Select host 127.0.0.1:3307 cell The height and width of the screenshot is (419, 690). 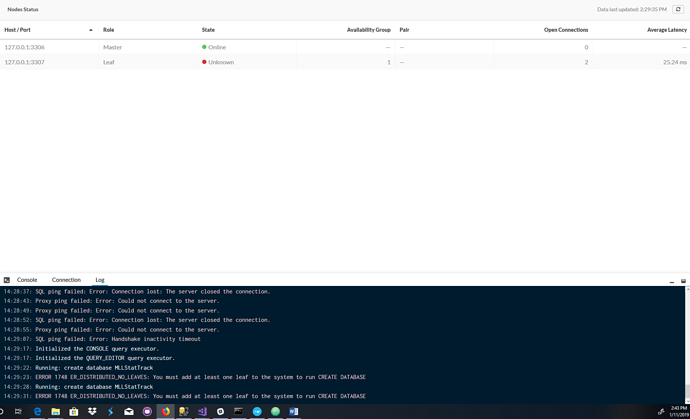pyautogui.click(x=25, y=62)
